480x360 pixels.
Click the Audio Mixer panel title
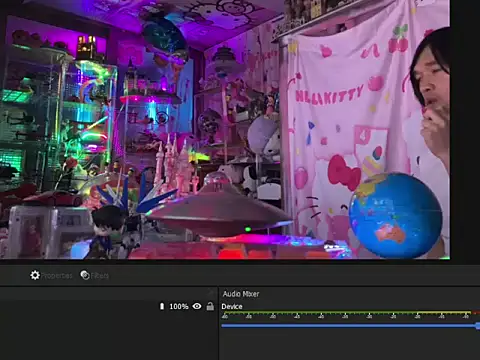coord(241,294)
